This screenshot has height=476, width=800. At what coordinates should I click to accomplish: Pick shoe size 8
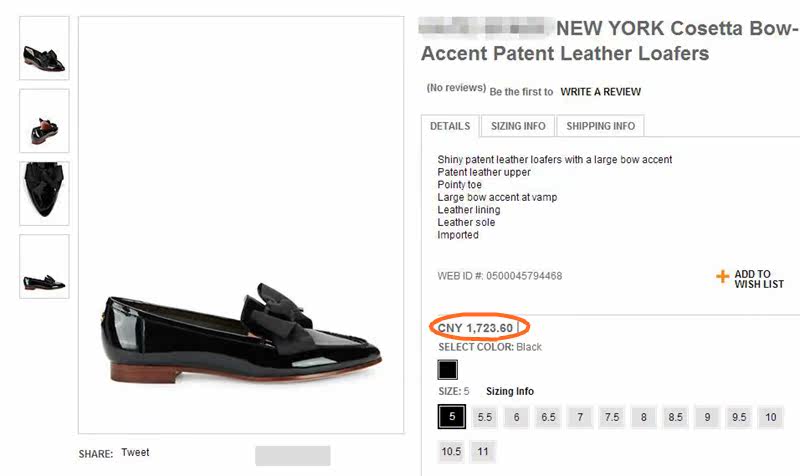coord(643,417)
